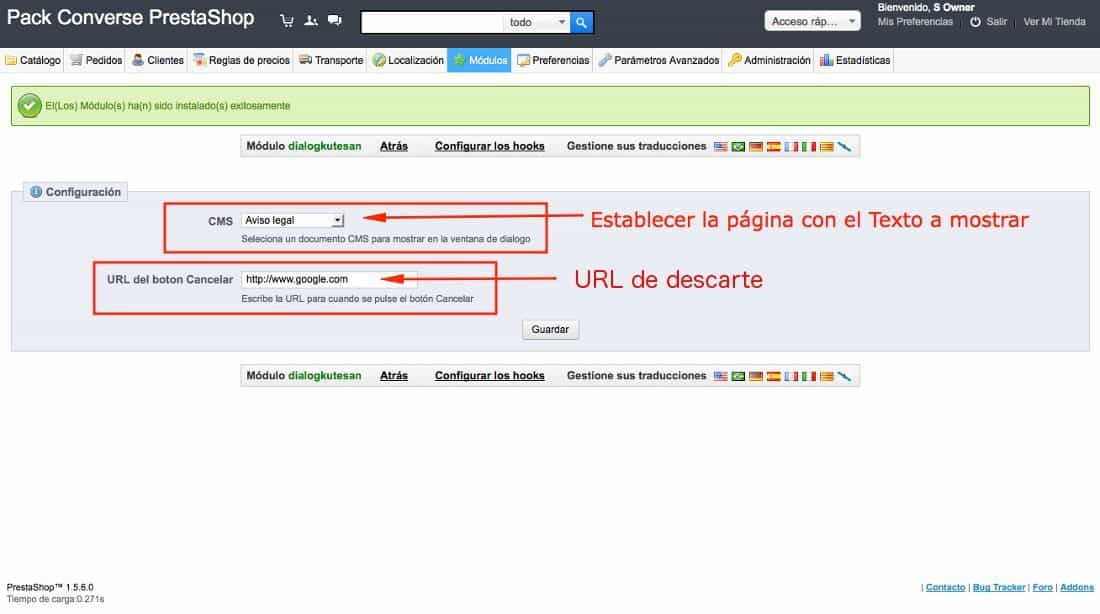
Task: Click the Bug Tracker footer link
Action: (999, 587)
